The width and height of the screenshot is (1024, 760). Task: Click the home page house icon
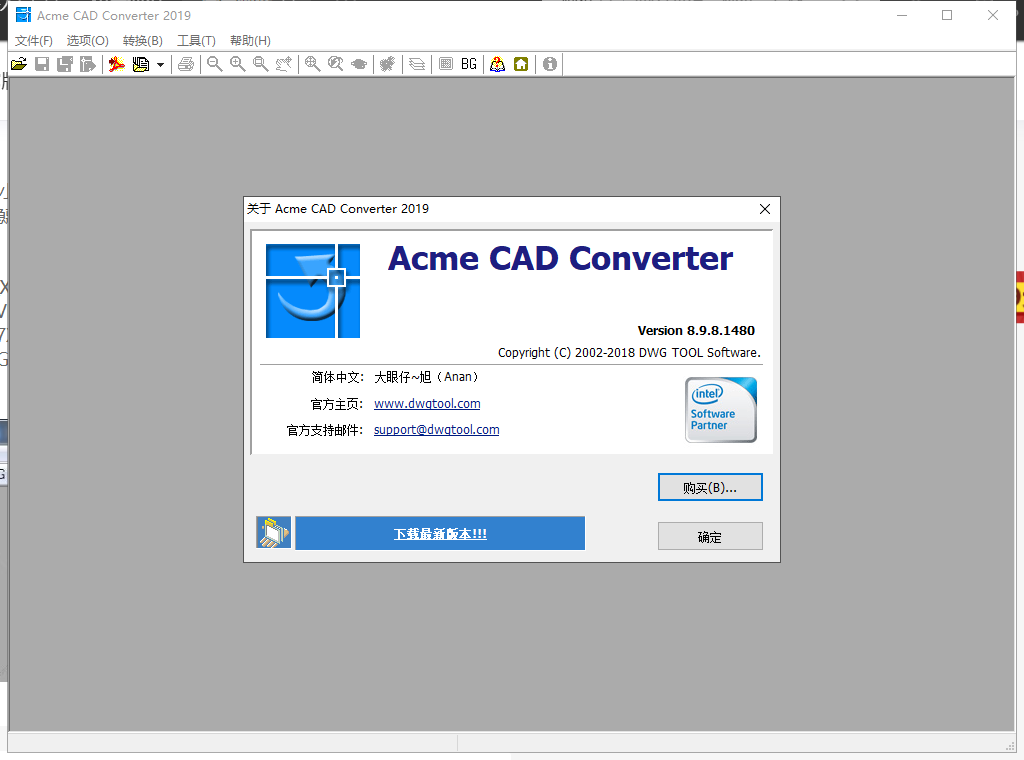point(521,64)
